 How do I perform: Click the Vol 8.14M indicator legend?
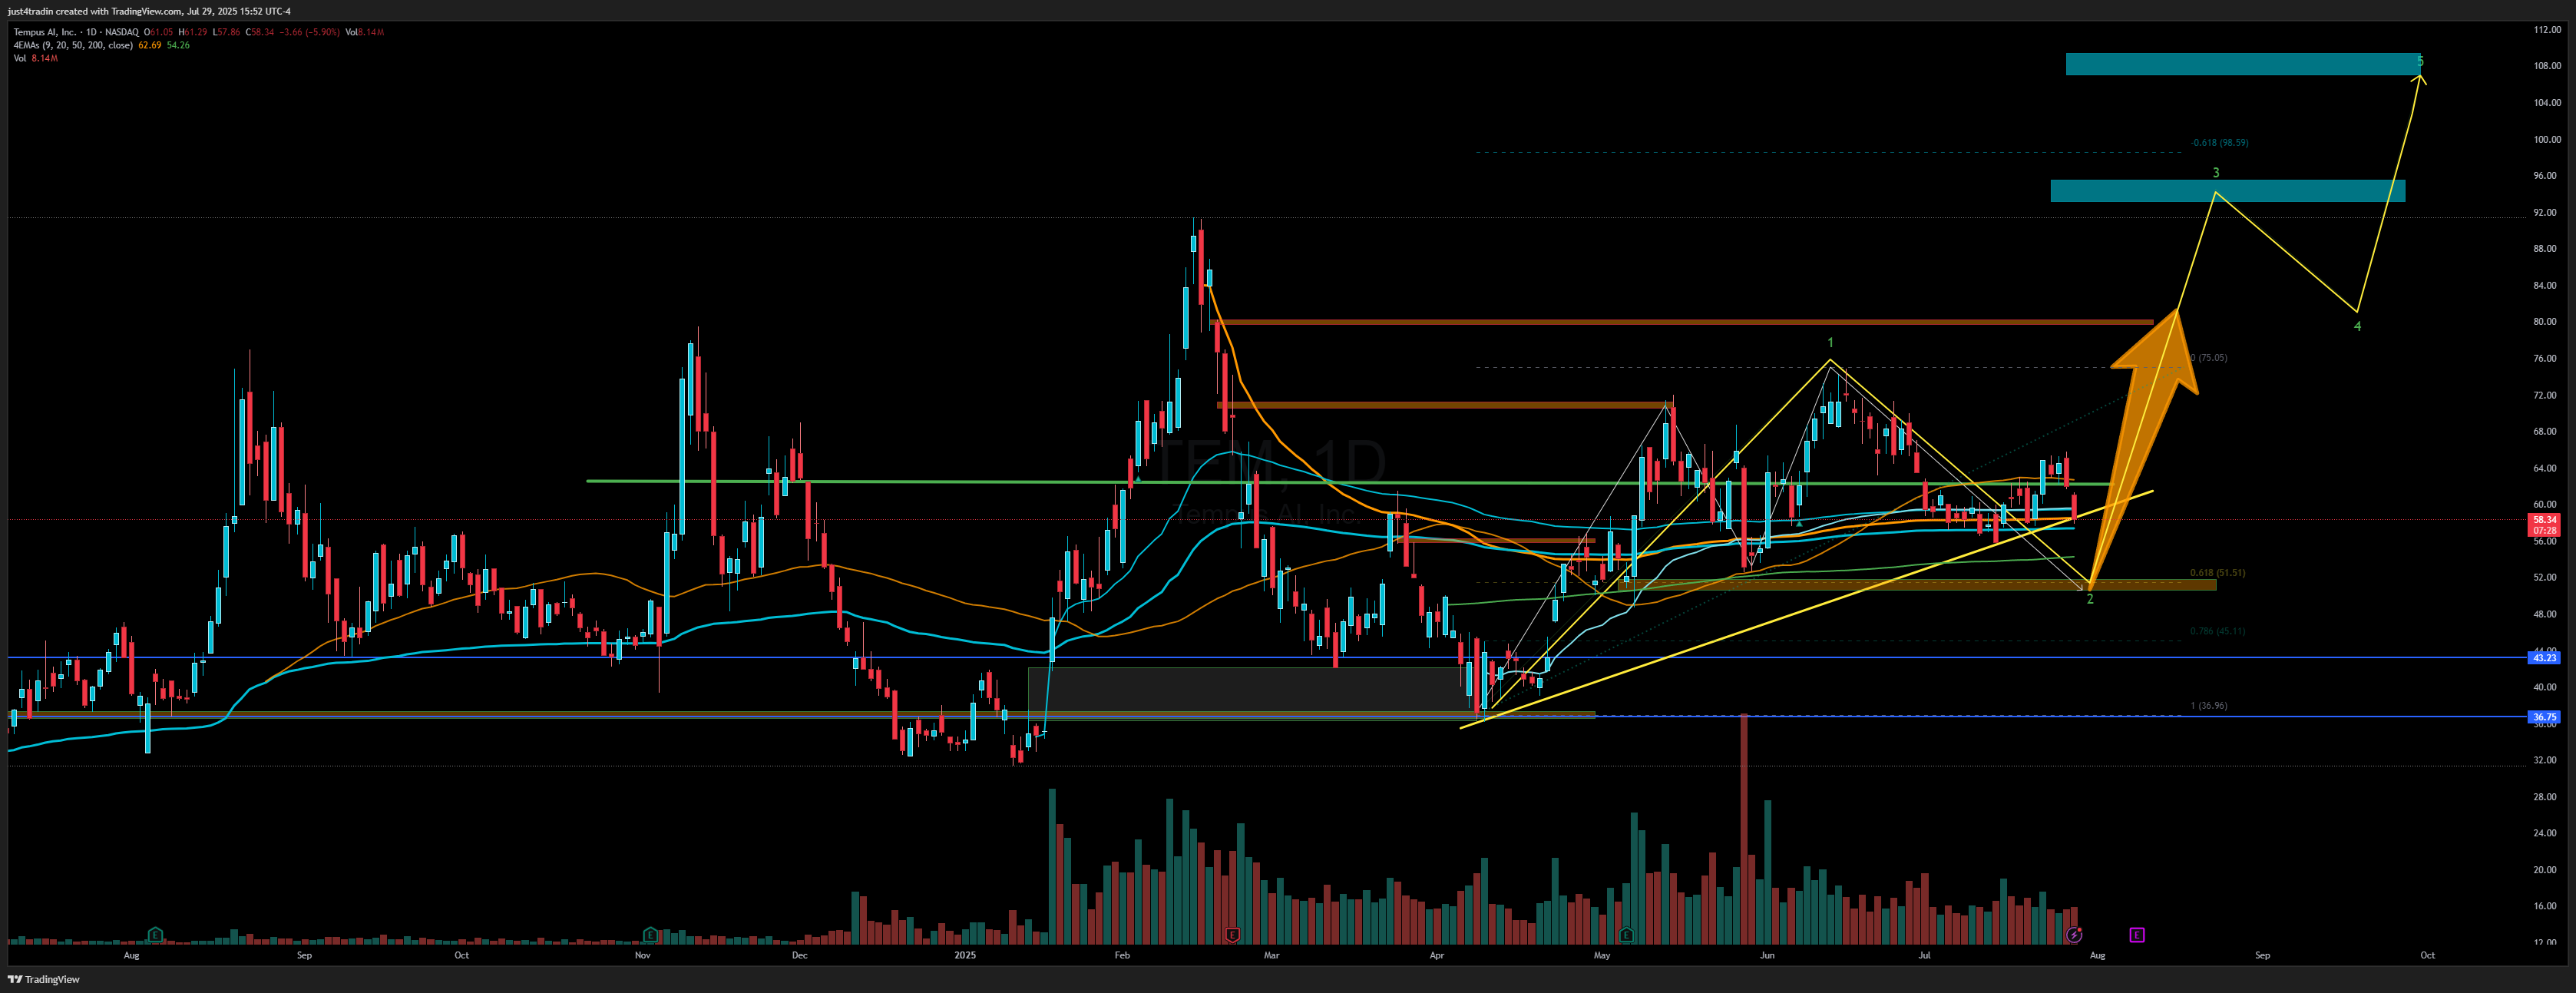click(x=36, y=58)
